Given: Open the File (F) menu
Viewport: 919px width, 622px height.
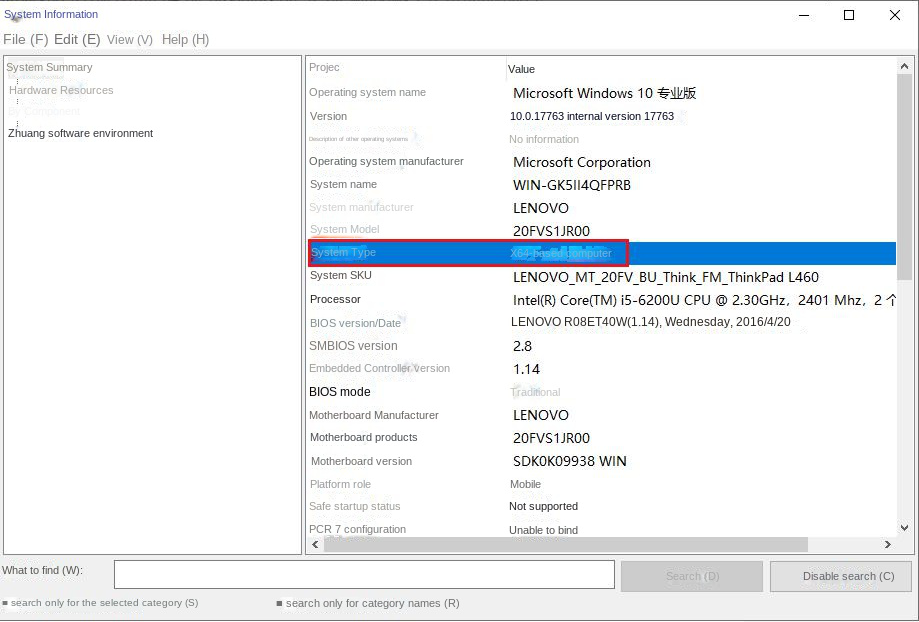Looking at the screenshot, I should tap(23, 39).
